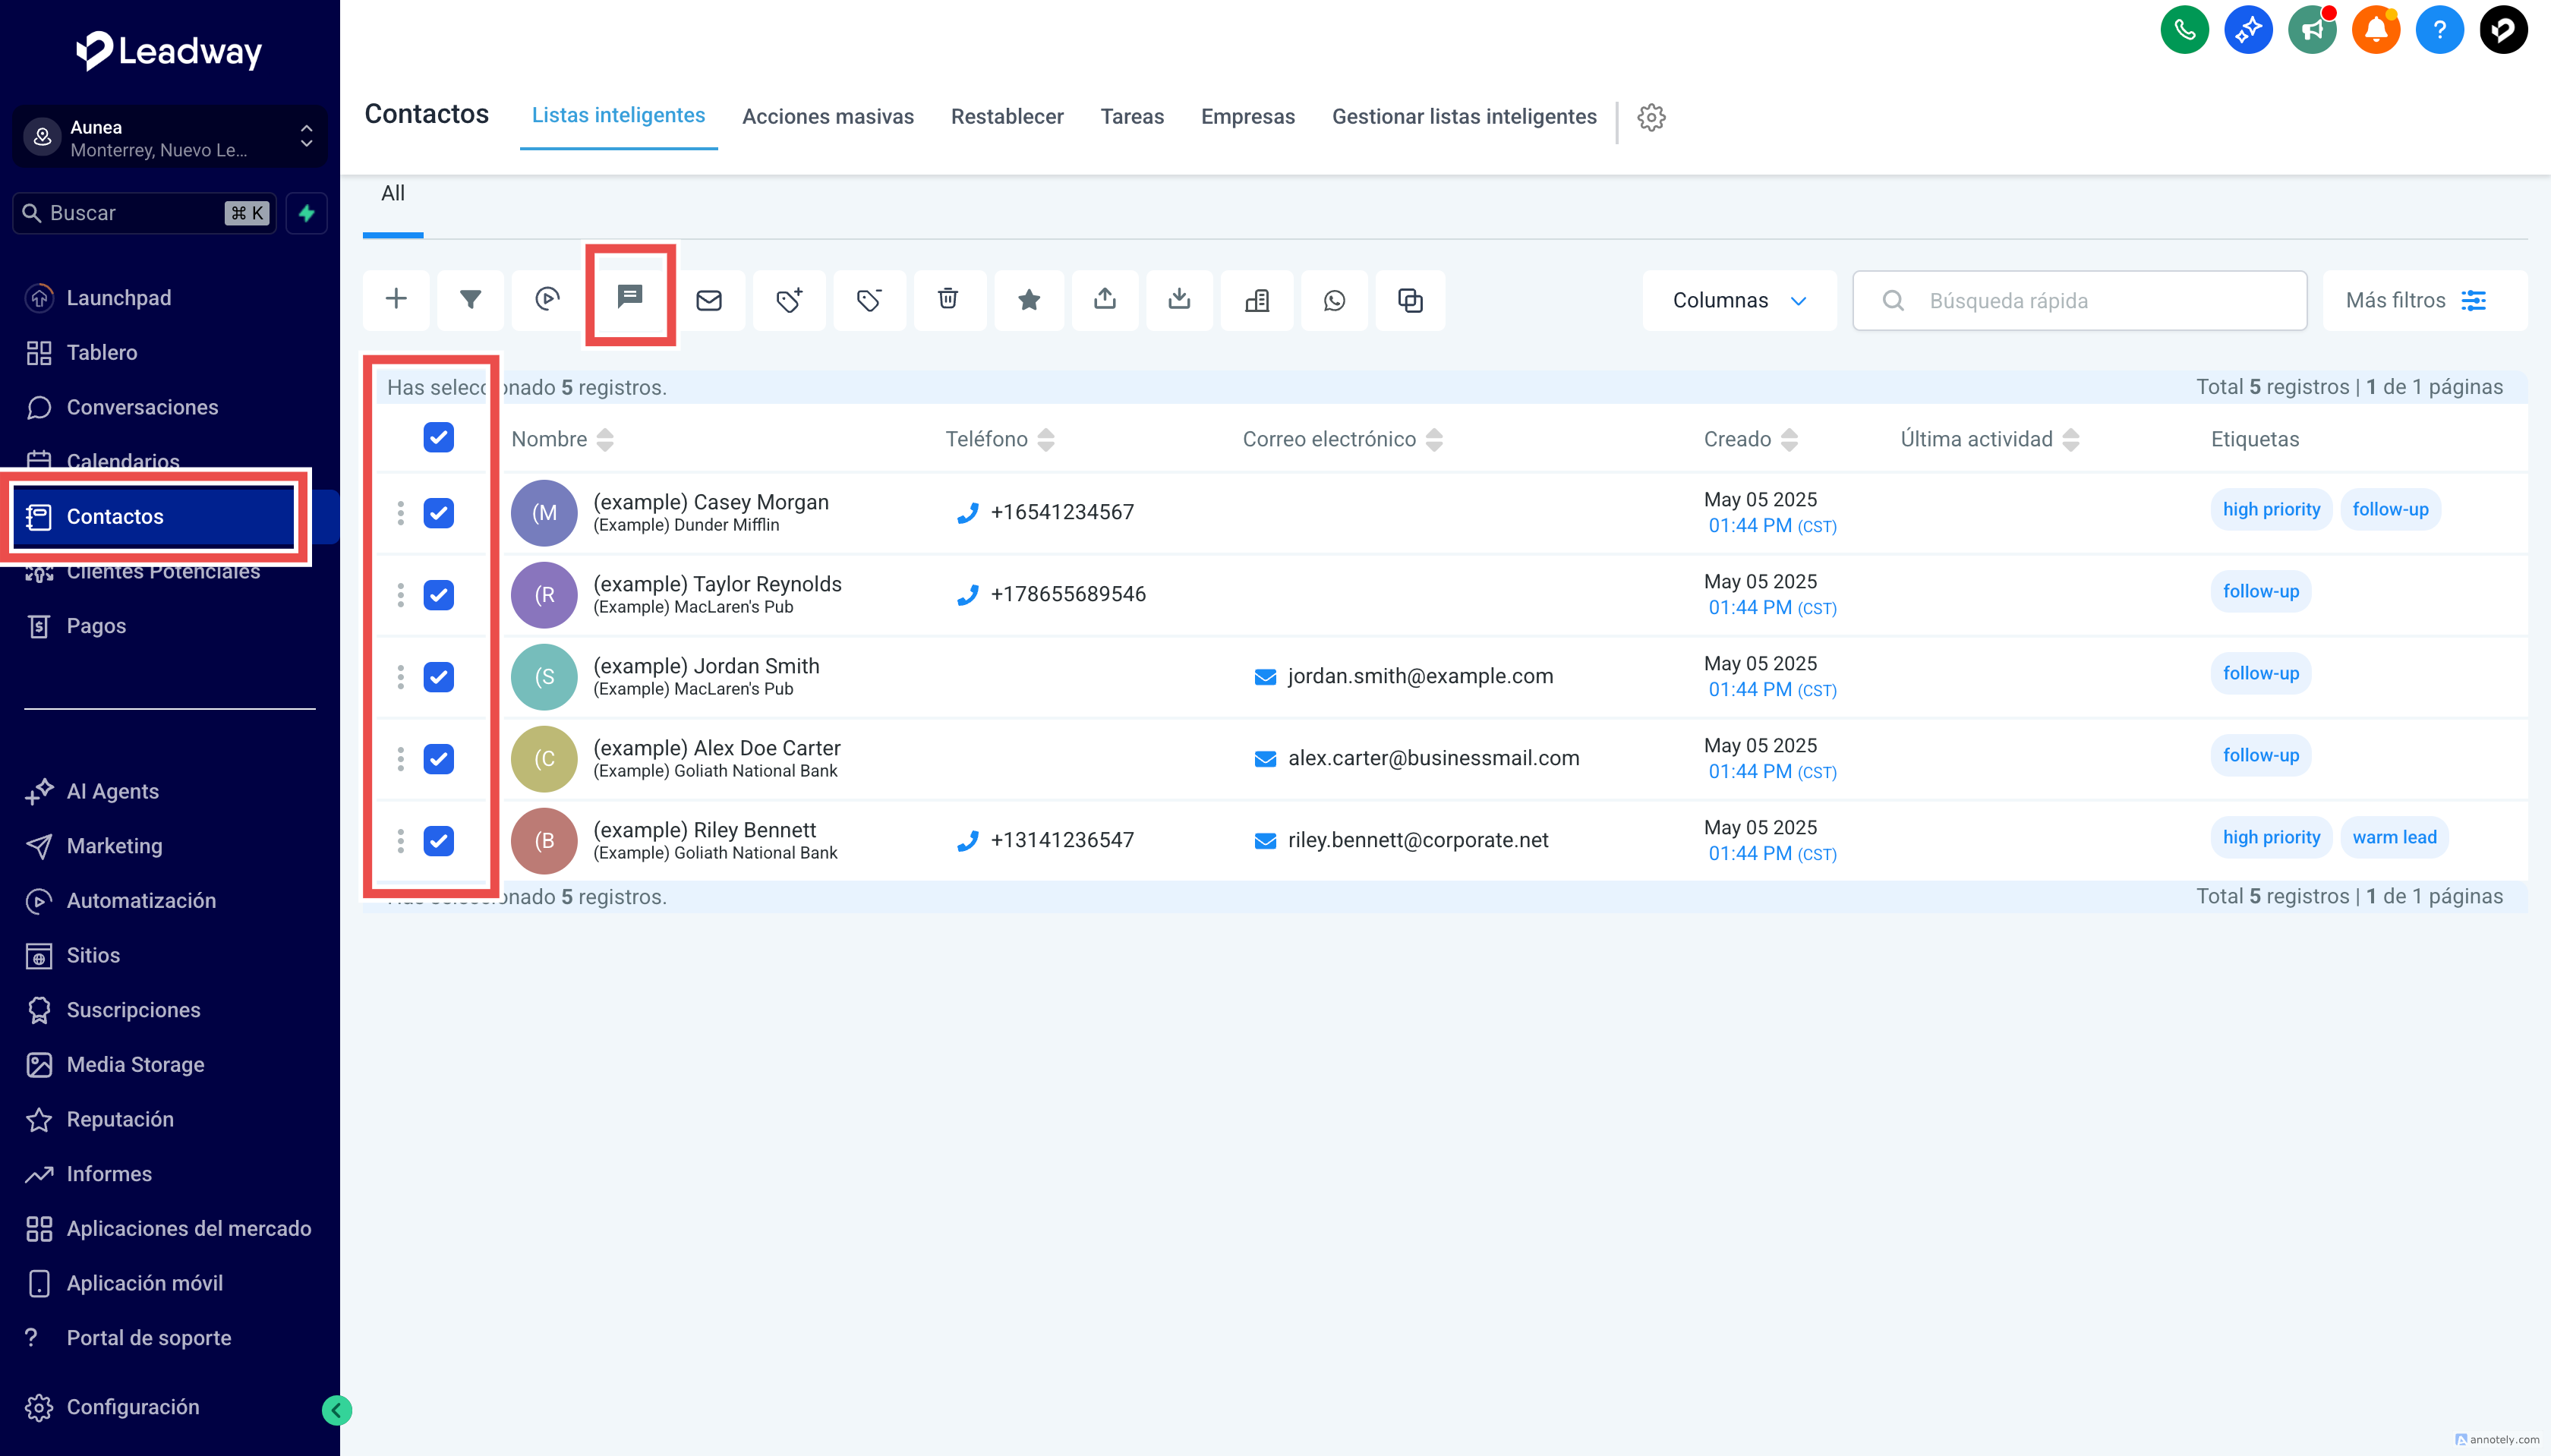
Task: Click the orange notifications bell icon
Action: 2375,30
